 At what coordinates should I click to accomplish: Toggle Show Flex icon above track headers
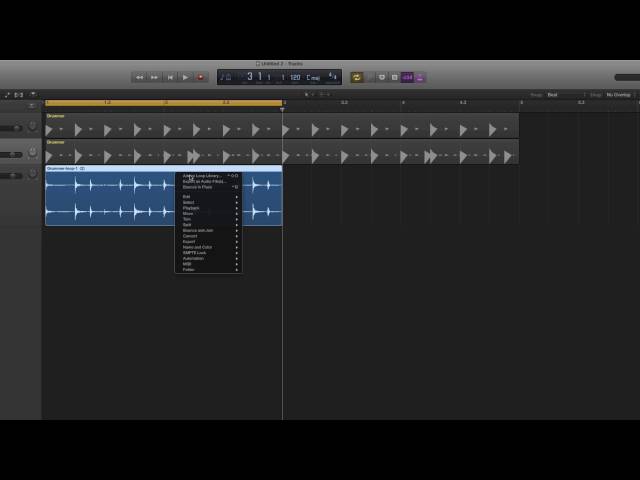coord(19,95)
